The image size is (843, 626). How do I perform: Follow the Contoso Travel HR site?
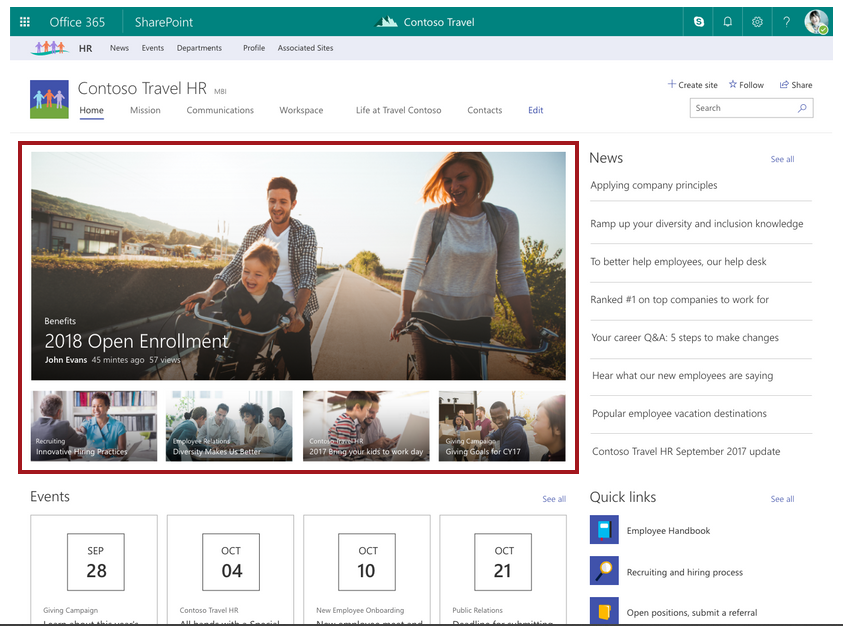(746, 84)
